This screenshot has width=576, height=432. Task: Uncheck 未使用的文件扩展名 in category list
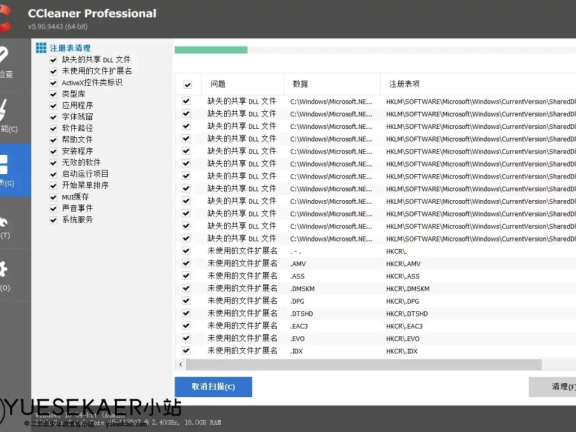coord(53,71)
